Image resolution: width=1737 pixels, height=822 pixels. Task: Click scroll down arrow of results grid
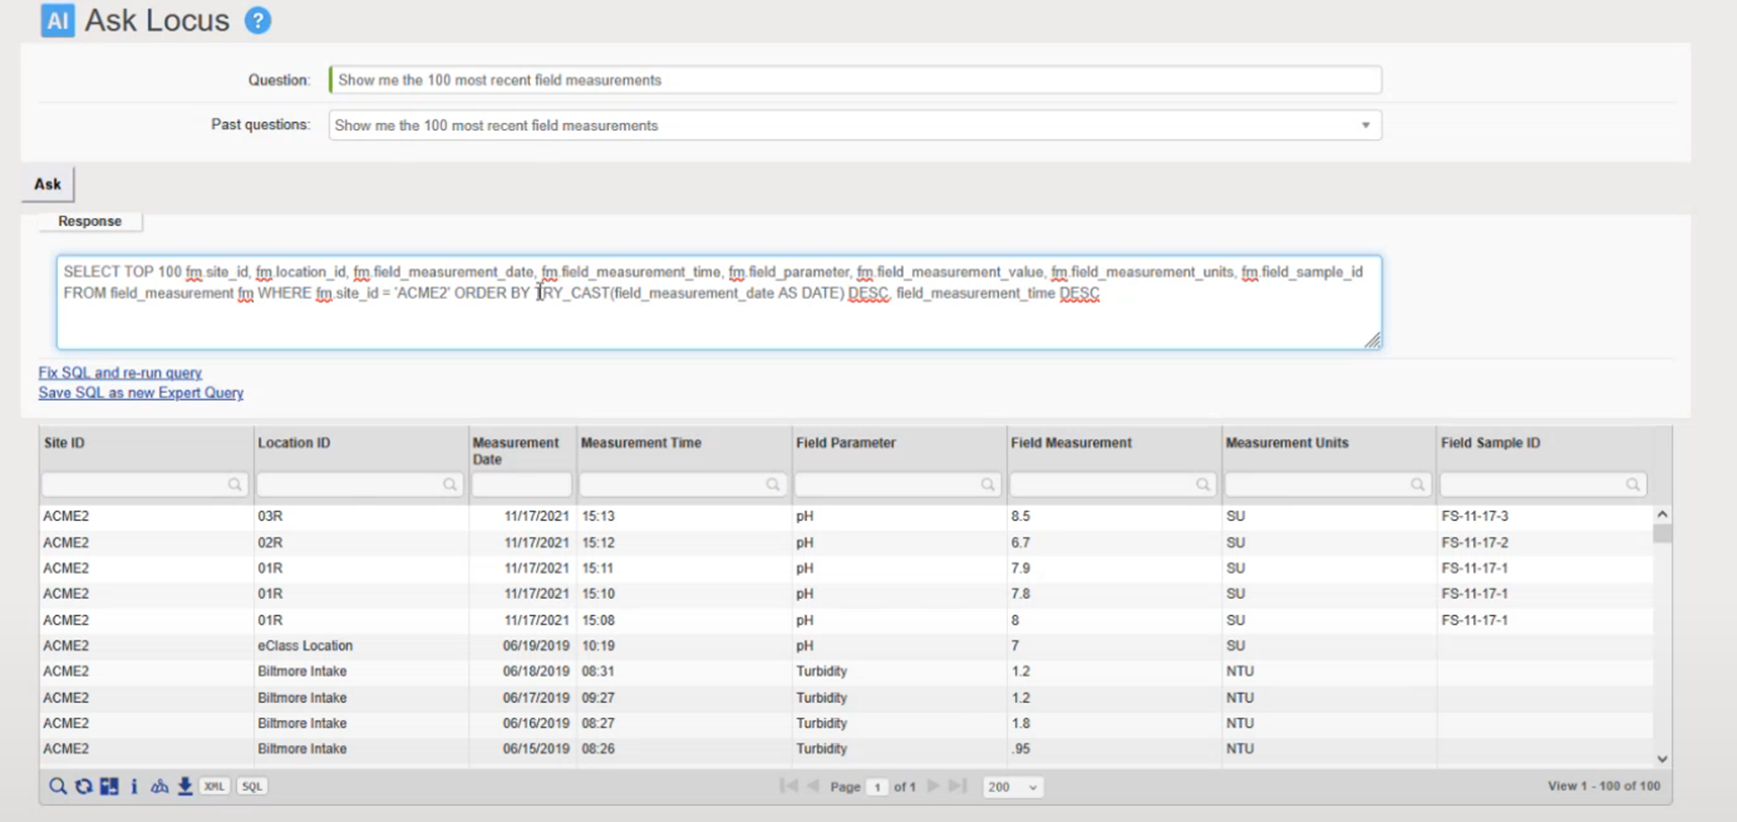(x=1662, y=759)
